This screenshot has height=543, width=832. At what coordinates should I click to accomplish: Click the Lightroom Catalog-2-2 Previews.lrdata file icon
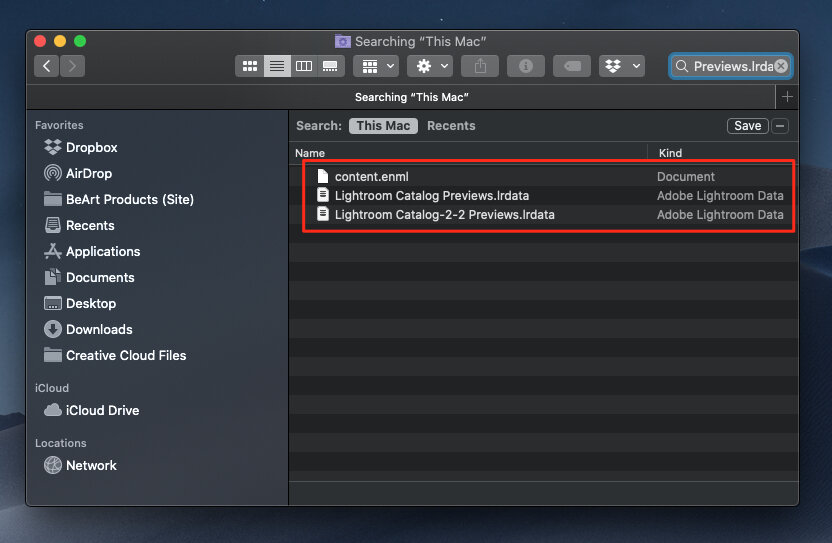point(323,214)
